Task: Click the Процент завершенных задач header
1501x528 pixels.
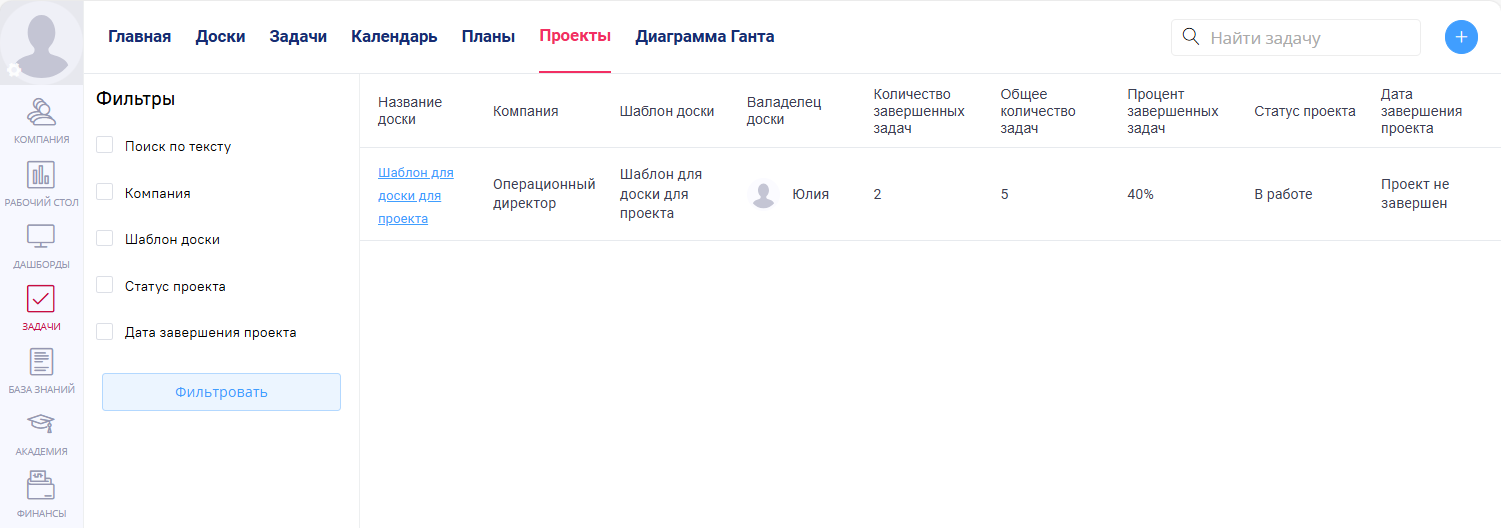Action: tap(1173, 111)
